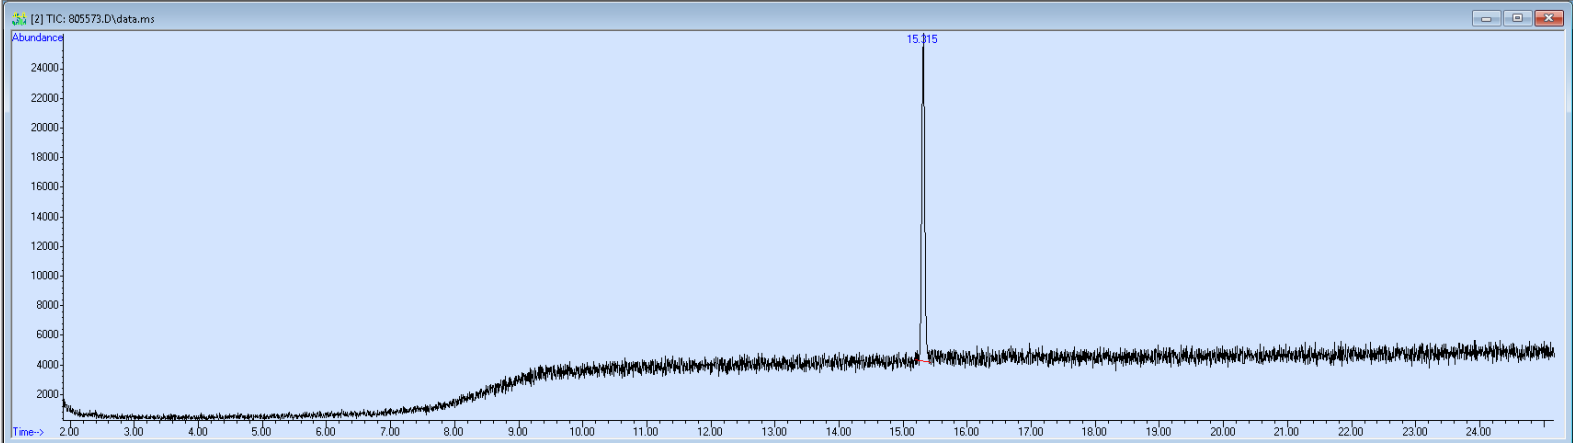The image size is (1573, 443).
Task: Click the 3.00 time axis label
Action: 133,432
